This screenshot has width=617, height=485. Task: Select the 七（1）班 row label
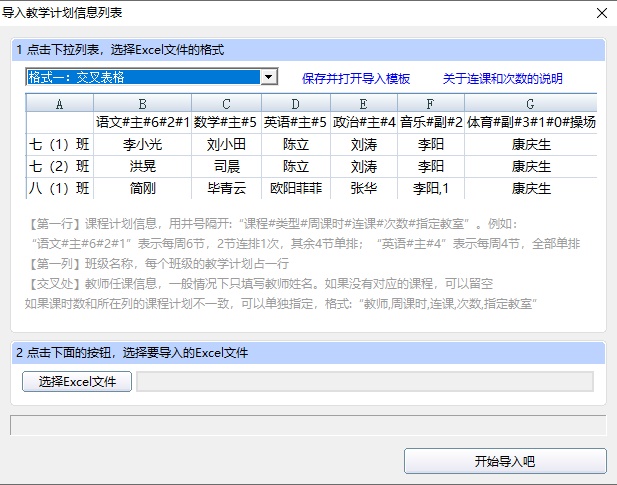coord(59,144)
